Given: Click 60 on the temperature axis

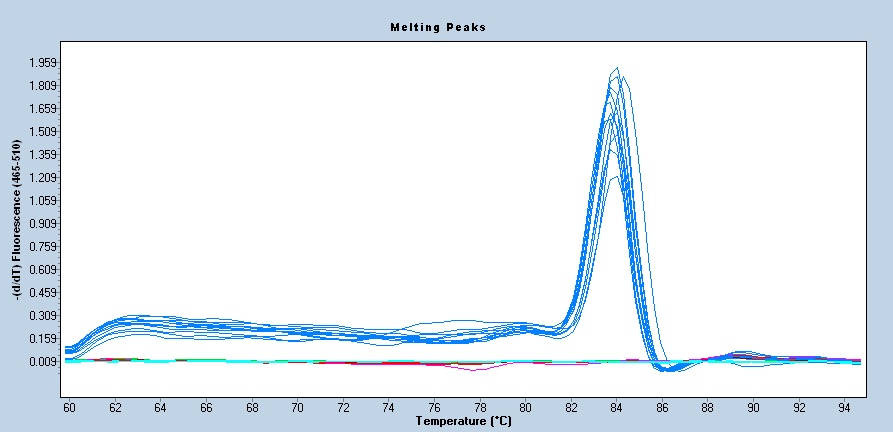Looking at the screenshot, I should tap(69, 408).
